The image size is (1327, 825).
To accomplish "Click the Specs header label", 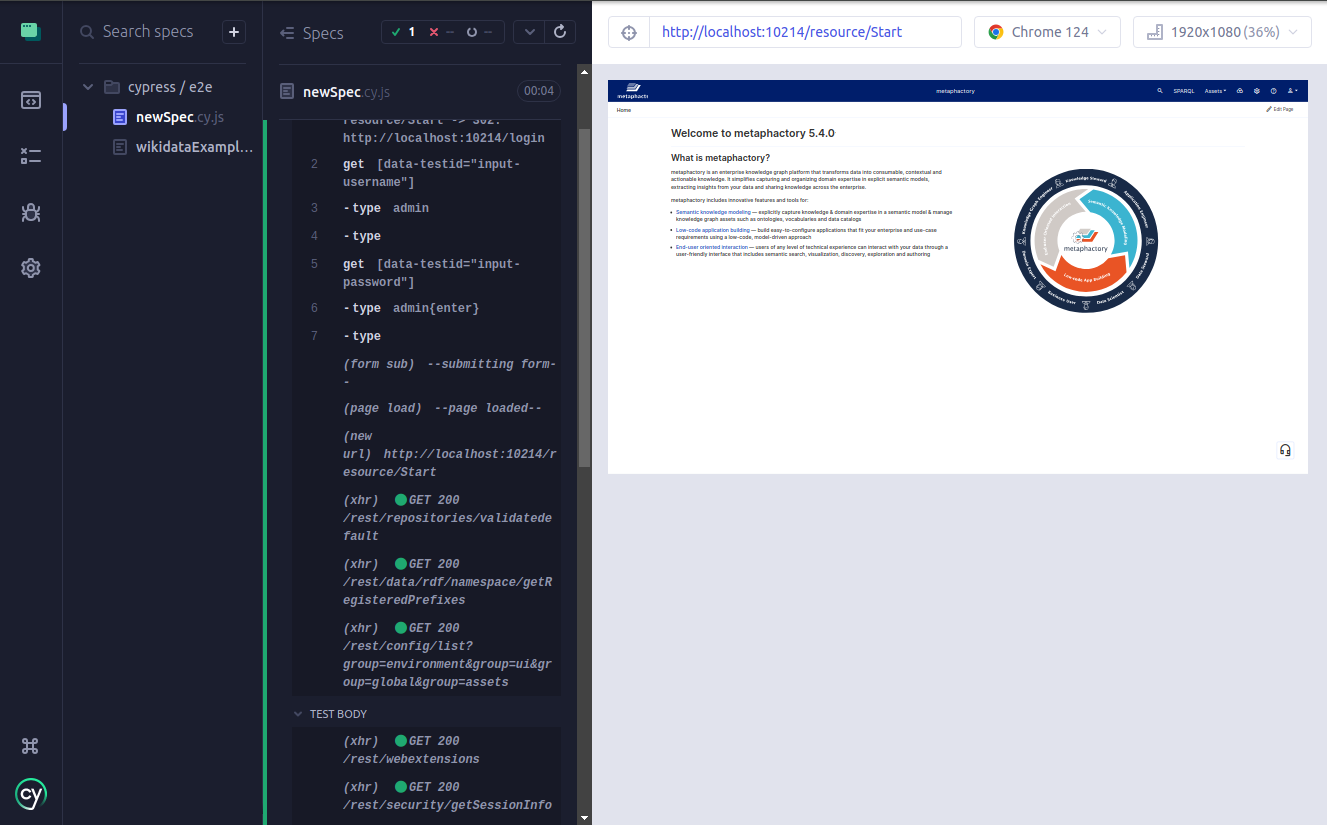I will [x=323, y=33].
